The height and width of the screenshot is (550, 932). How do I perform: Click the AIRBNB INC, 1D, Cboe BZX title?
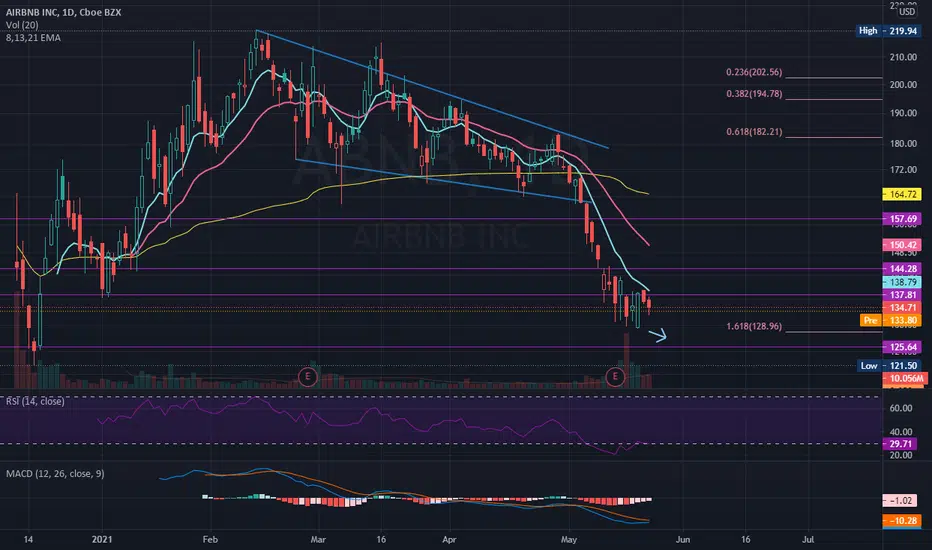[x=64, y=12]
